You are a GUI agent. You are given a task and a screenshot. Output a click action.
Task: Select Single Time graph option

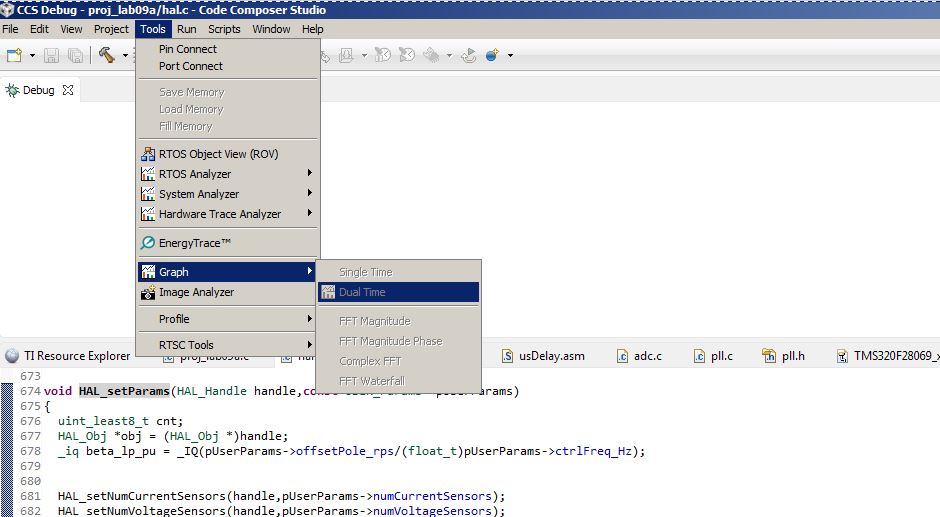point(398,272)
